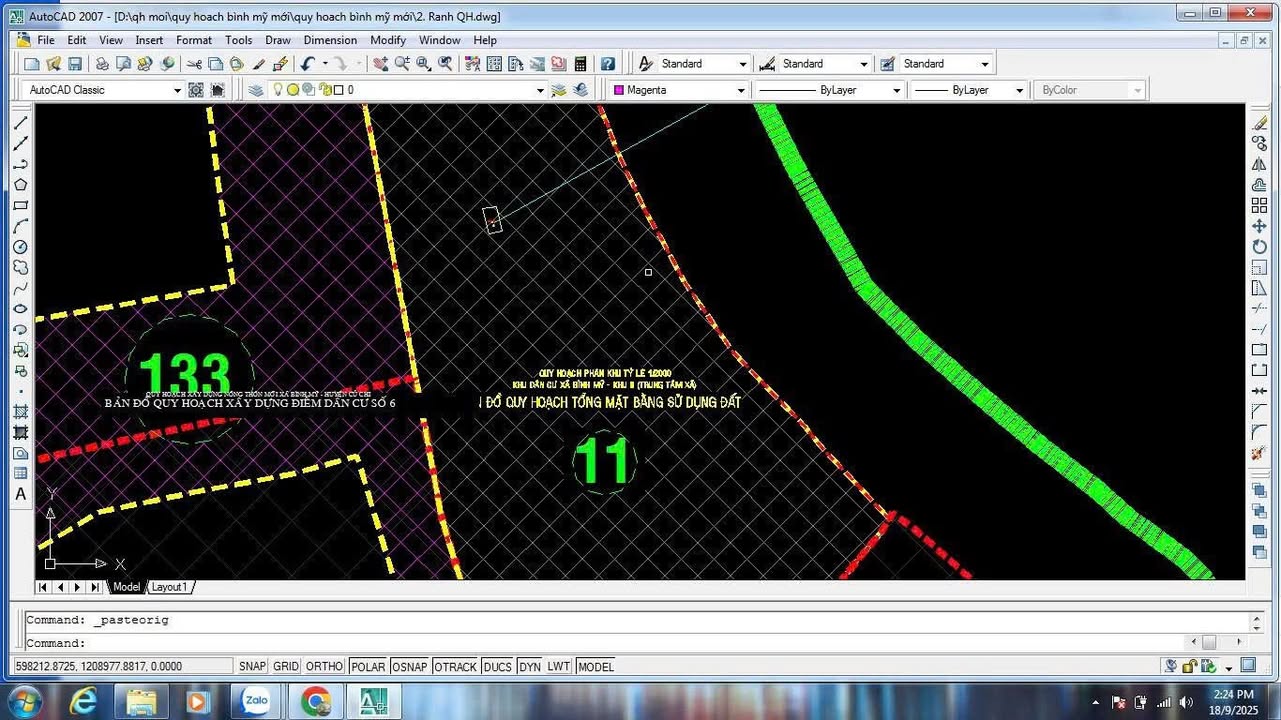Expand the layer list dropdown

point(540,90)
